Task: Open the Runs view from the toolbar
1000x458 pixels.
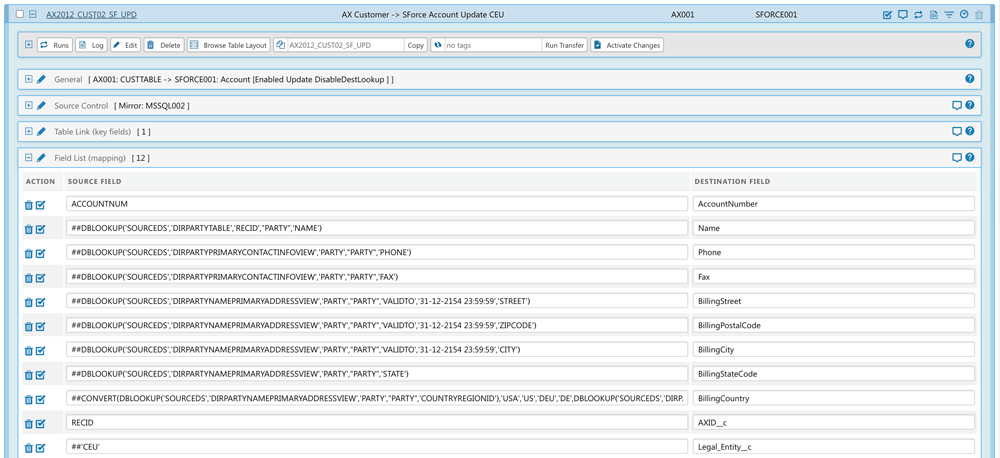Action: coord(54,45)
